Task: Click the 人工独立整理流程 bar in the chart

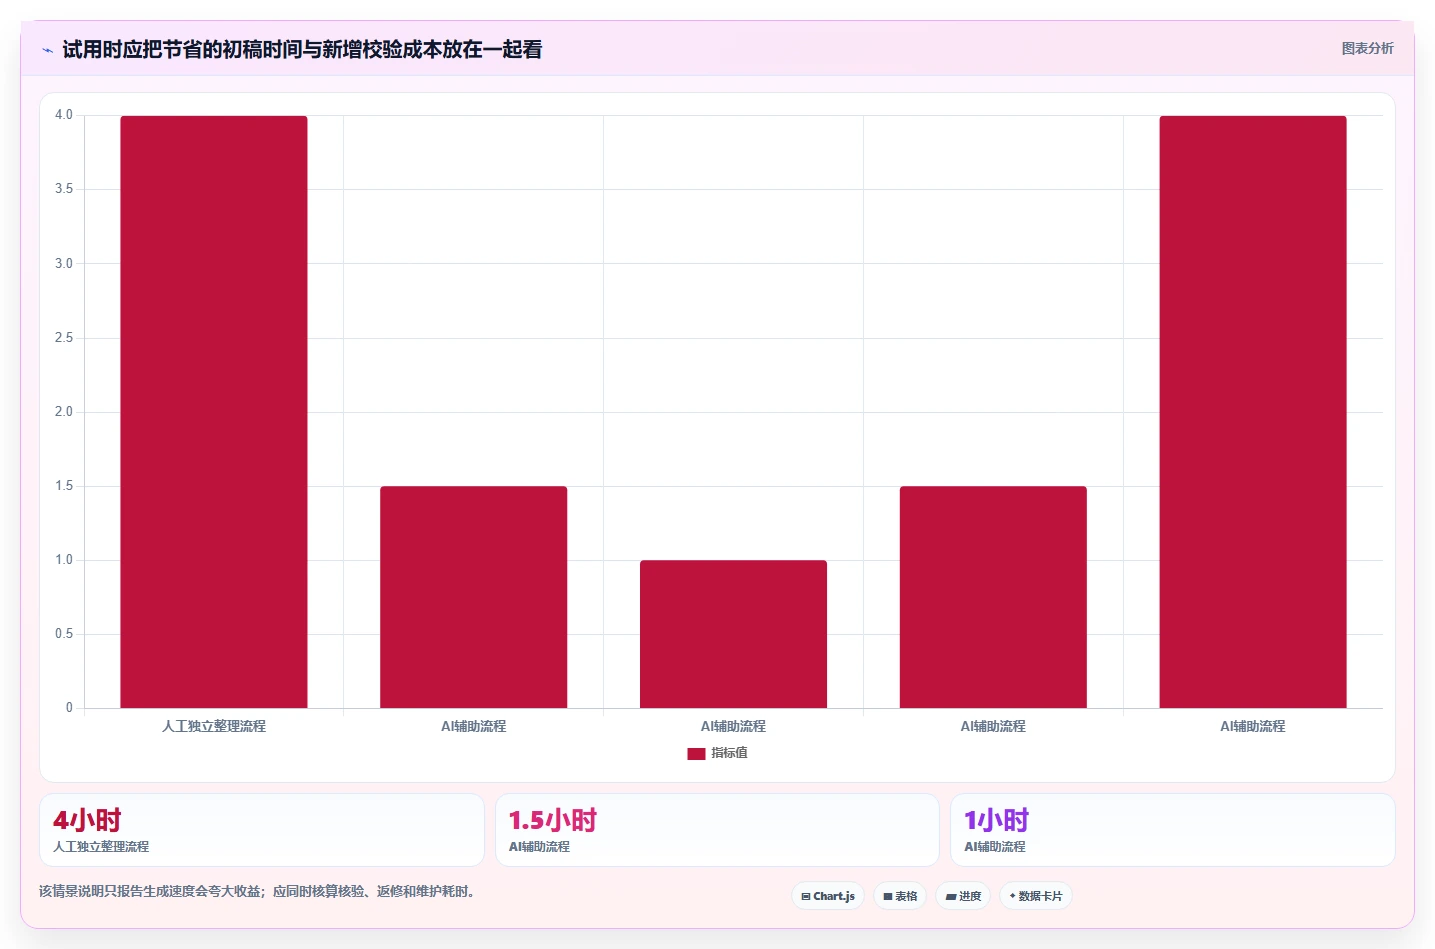Action: click(214, 412)
